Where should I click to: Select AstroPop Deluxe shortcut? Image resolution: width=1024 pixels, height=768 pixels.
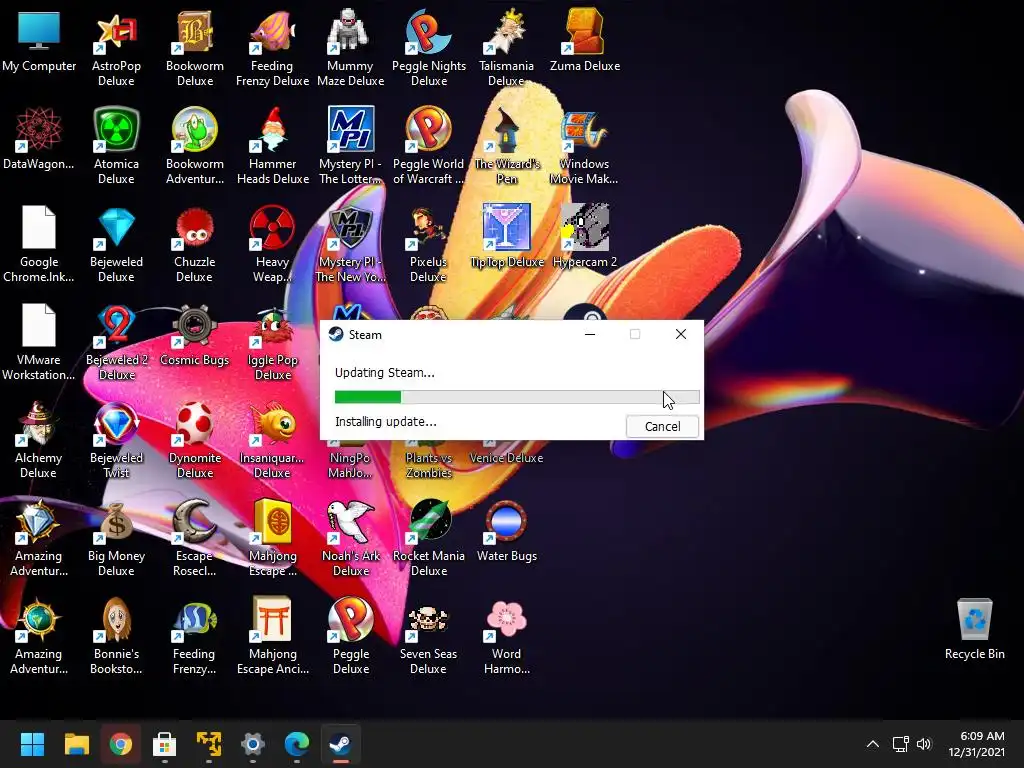coord(116,50)
